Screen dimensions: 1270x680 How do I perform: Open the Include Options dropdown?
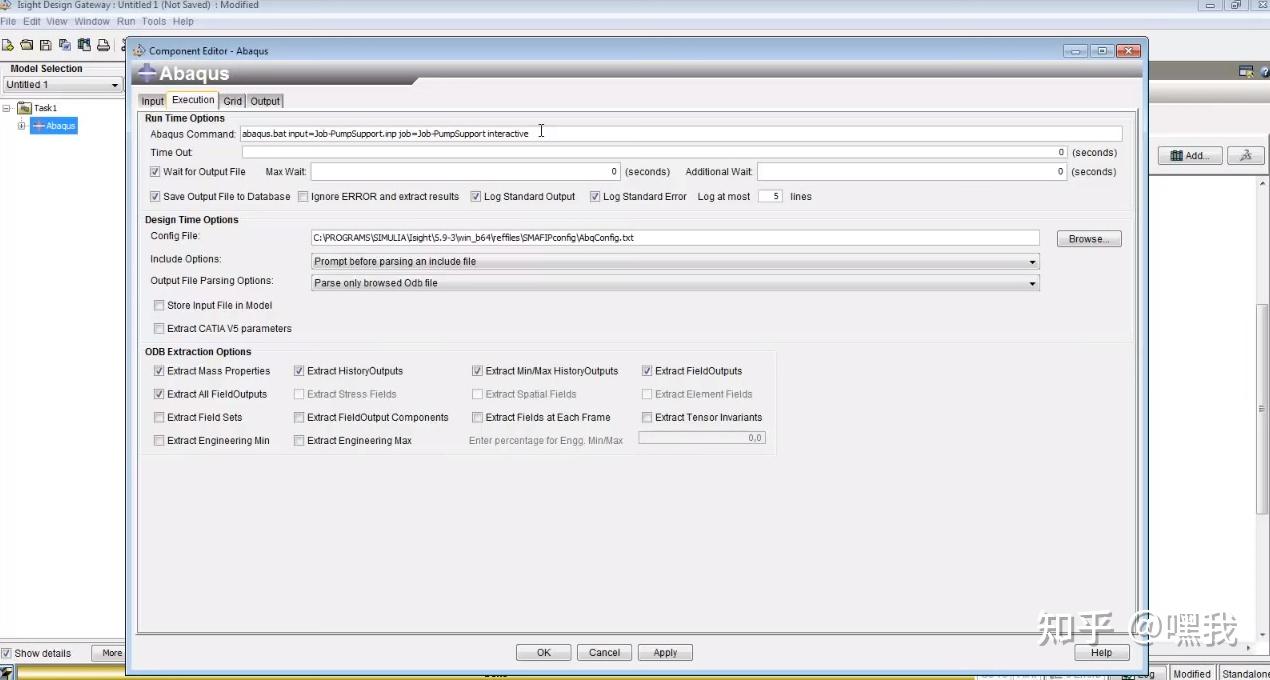click(675, 262)
